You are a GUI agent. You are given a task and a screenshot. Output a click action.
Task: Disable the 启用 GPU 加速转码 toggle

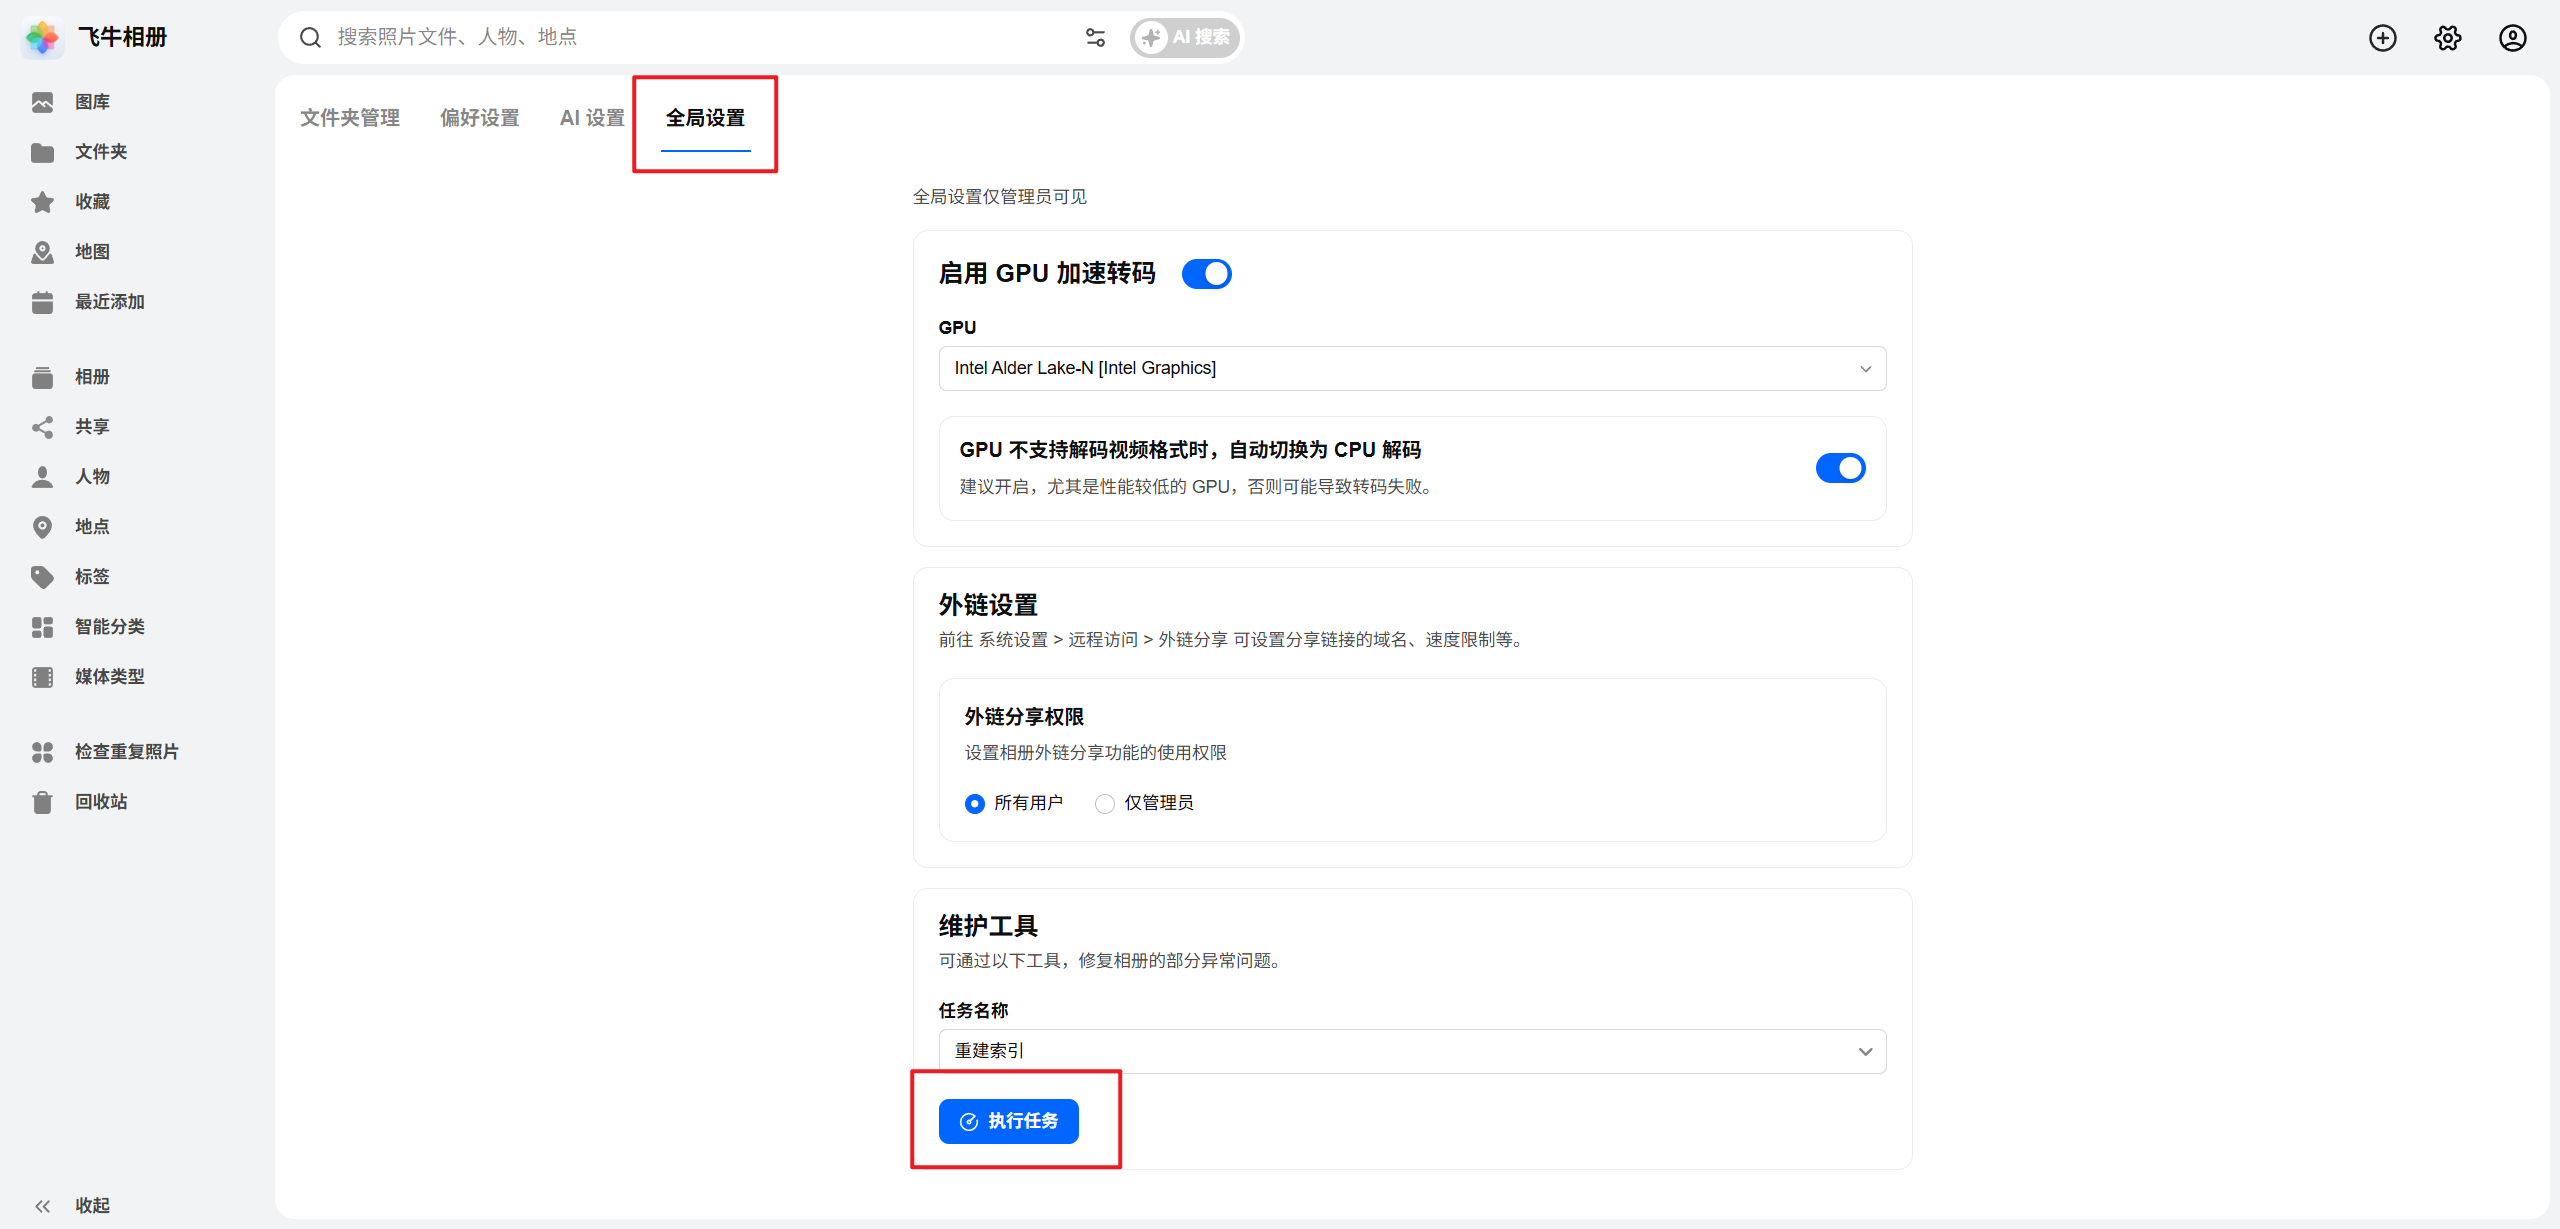(1206, 274)
